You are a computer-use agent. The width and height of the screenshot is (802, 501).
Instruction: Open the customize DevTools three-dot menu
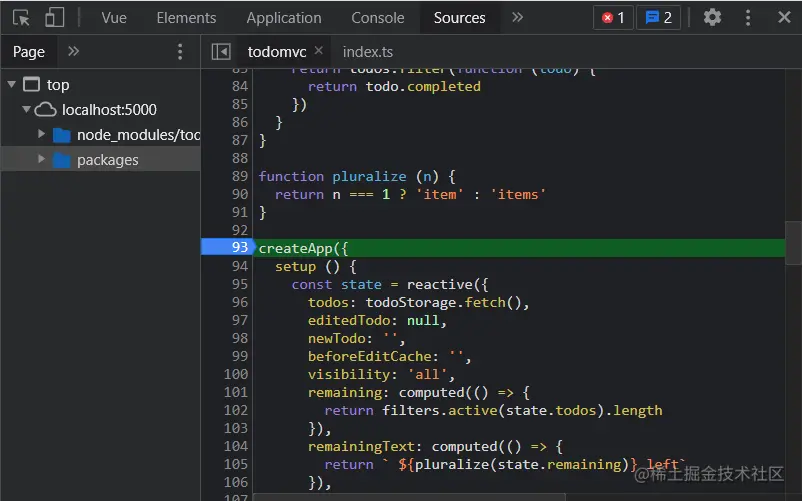[748, 18]
